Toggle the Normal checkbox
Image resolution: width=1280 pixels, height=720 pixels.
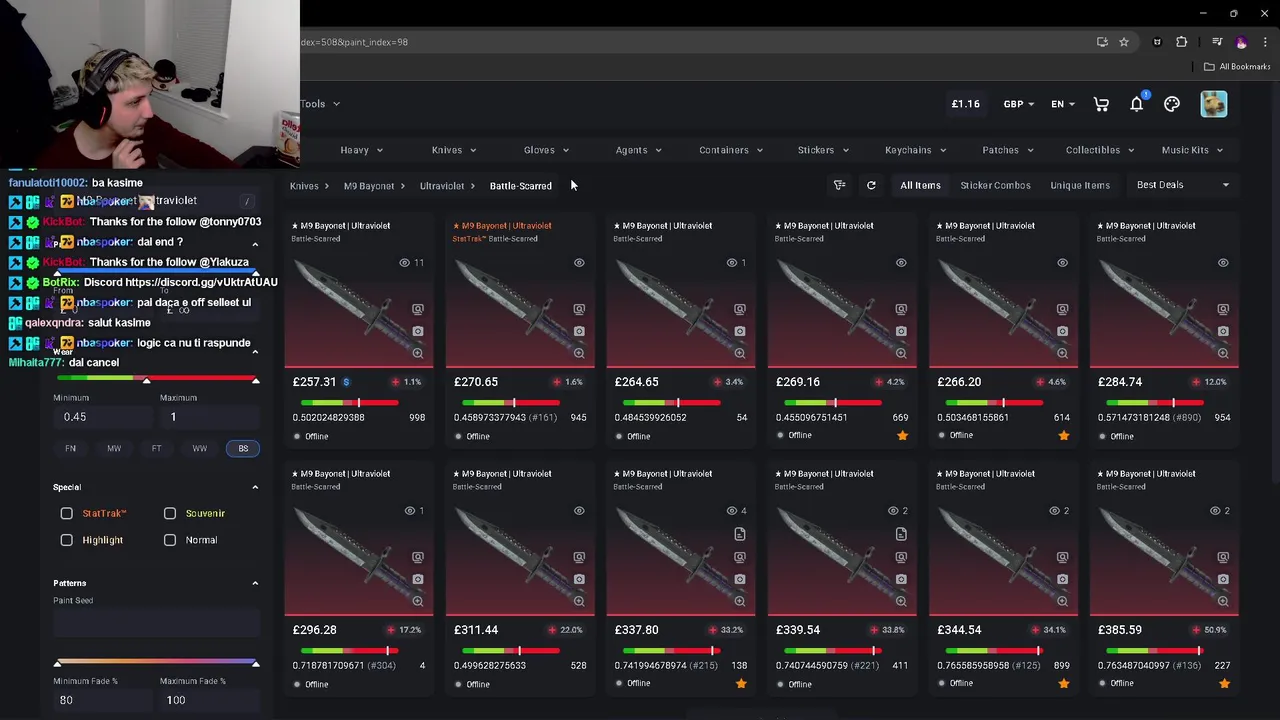(x=170, y=540)
